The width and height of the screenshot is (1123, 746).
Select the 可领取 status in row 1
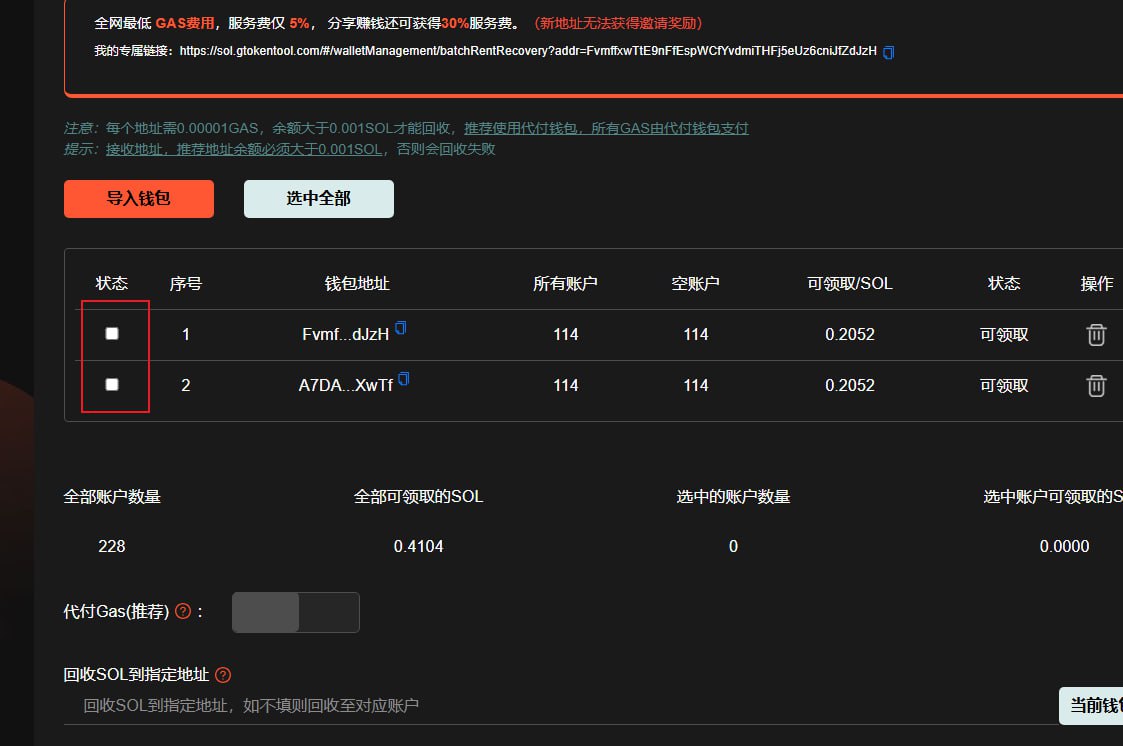coord(1004,335)
